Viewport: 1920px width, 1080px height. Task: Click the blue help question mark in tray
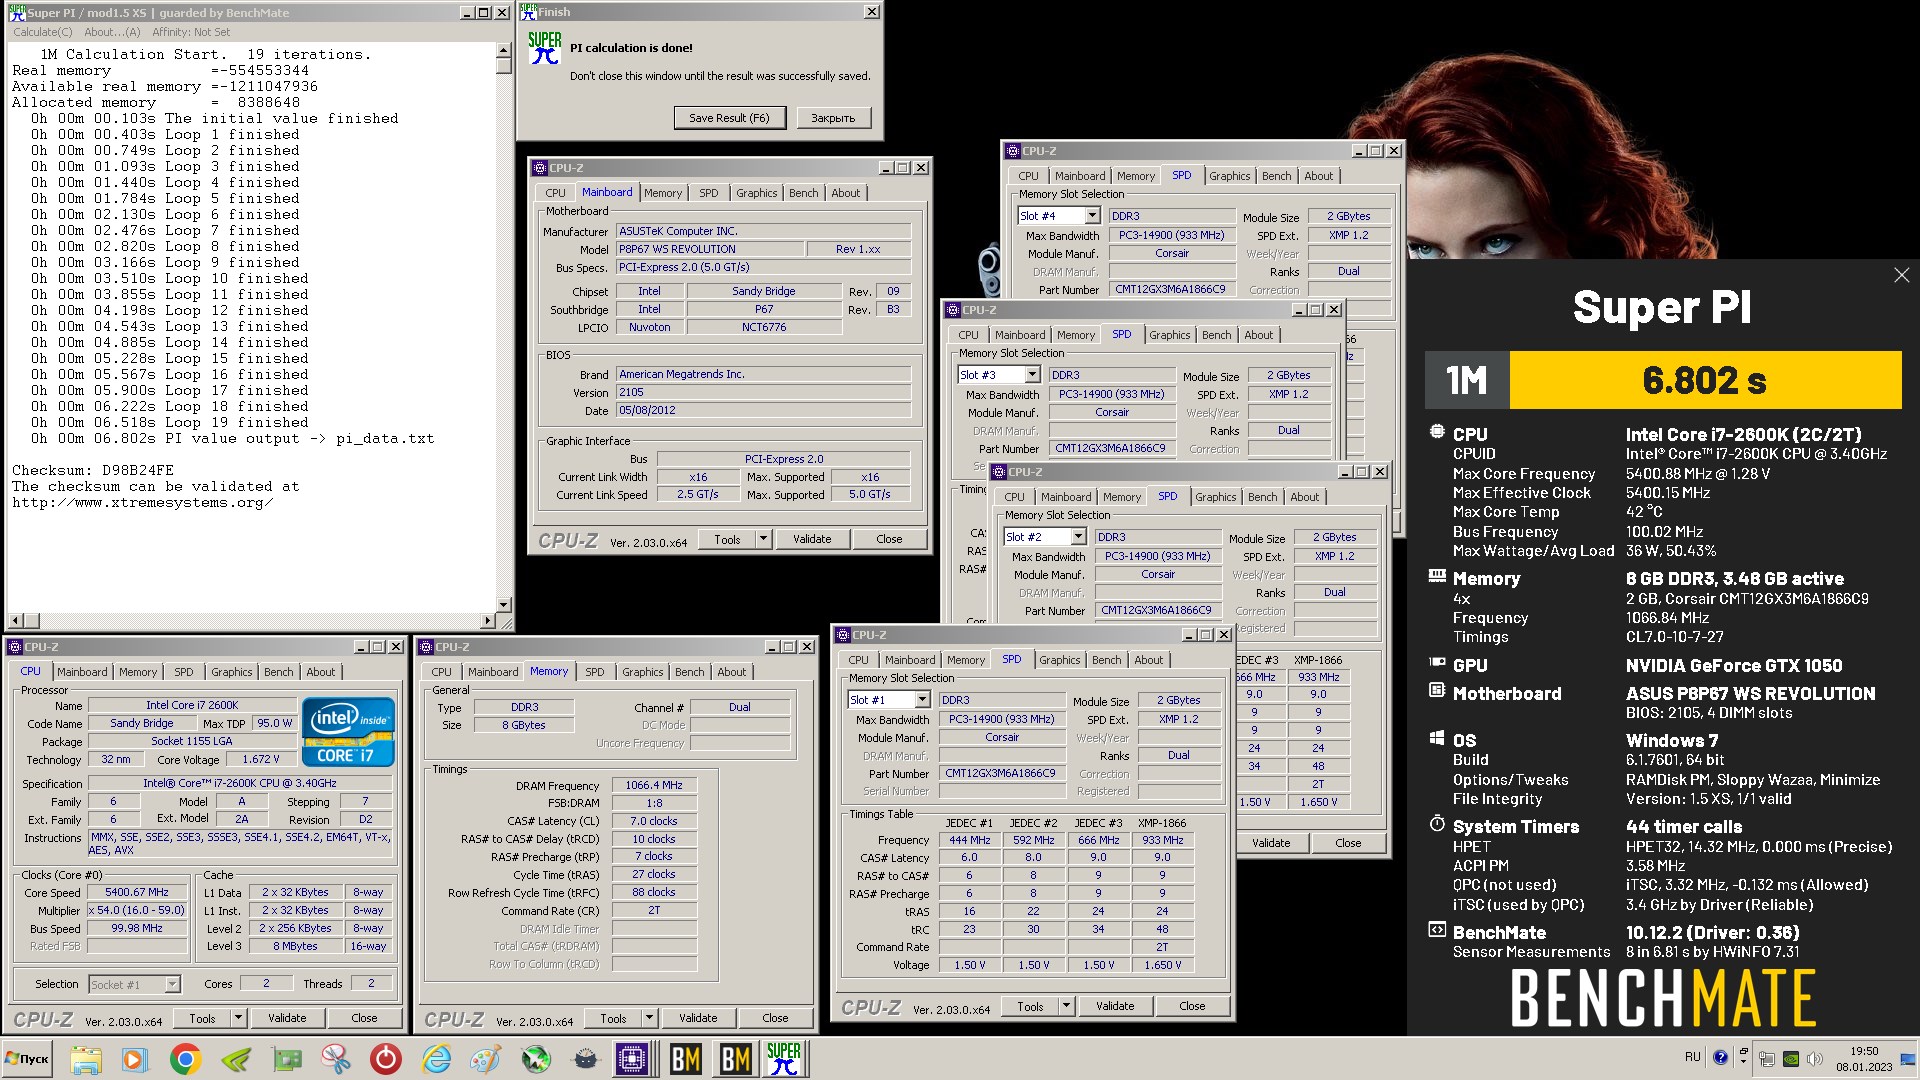coord(1720,1058)
